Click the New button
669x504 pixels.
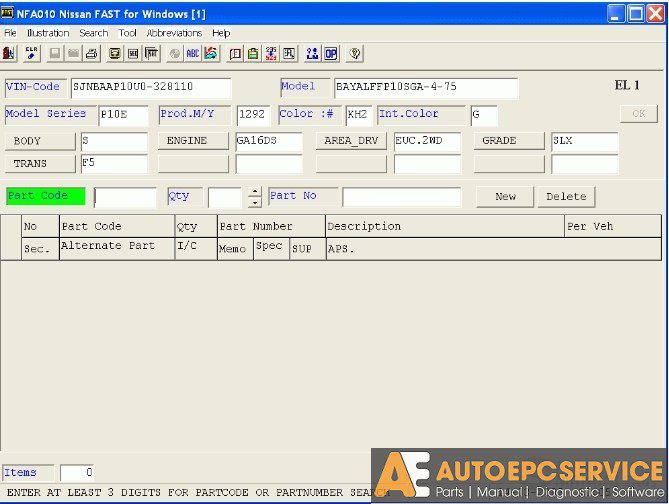point(505,197)
